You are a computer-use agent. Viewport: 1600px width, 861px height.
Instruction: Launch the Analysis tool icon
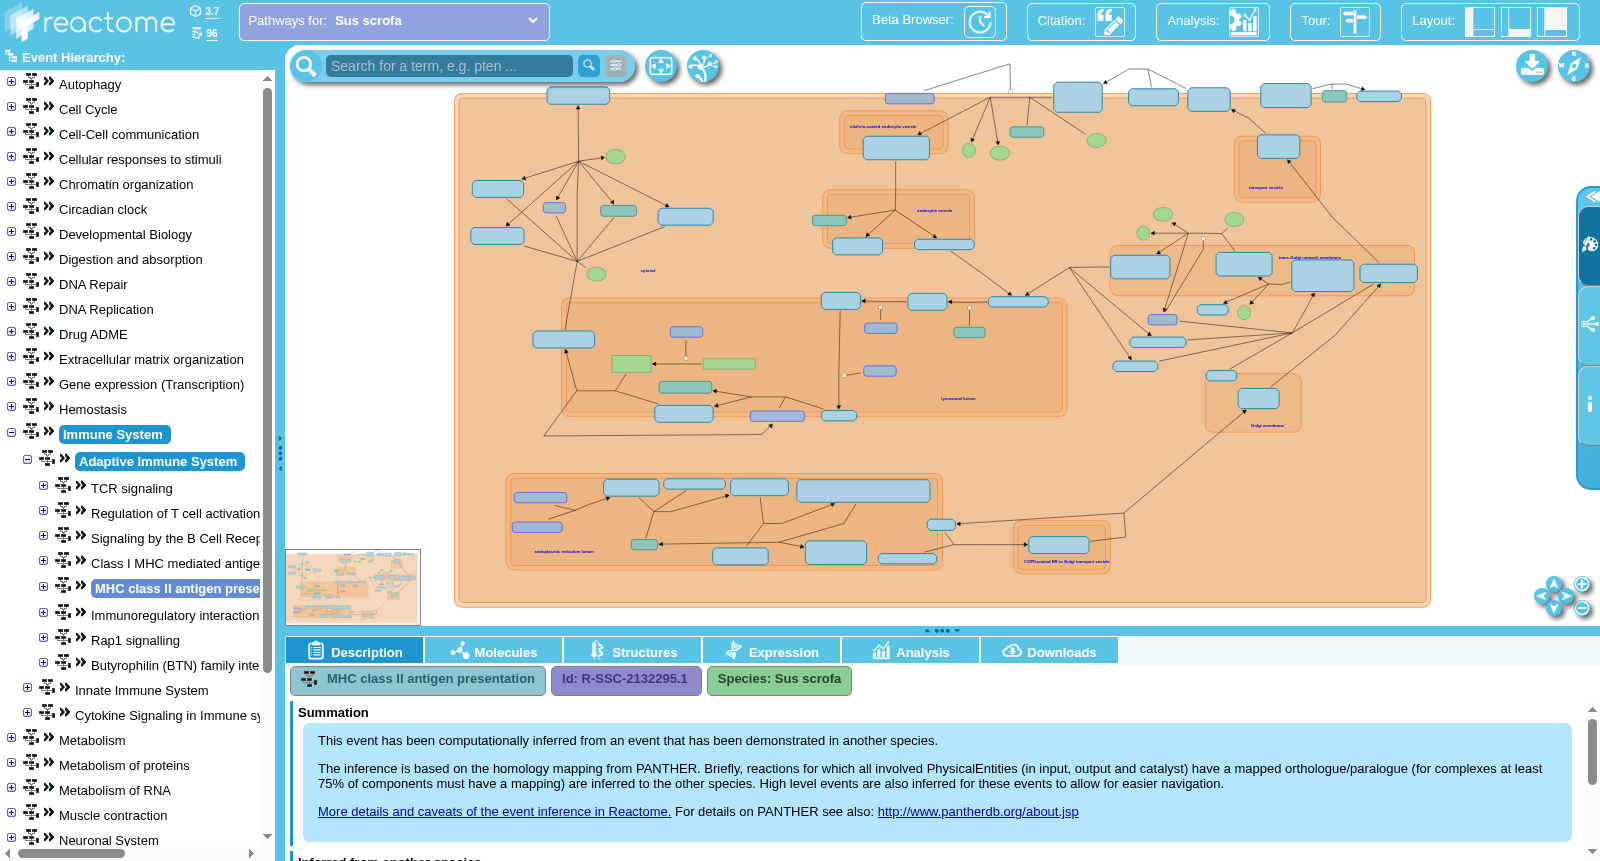click(1244, 21)
